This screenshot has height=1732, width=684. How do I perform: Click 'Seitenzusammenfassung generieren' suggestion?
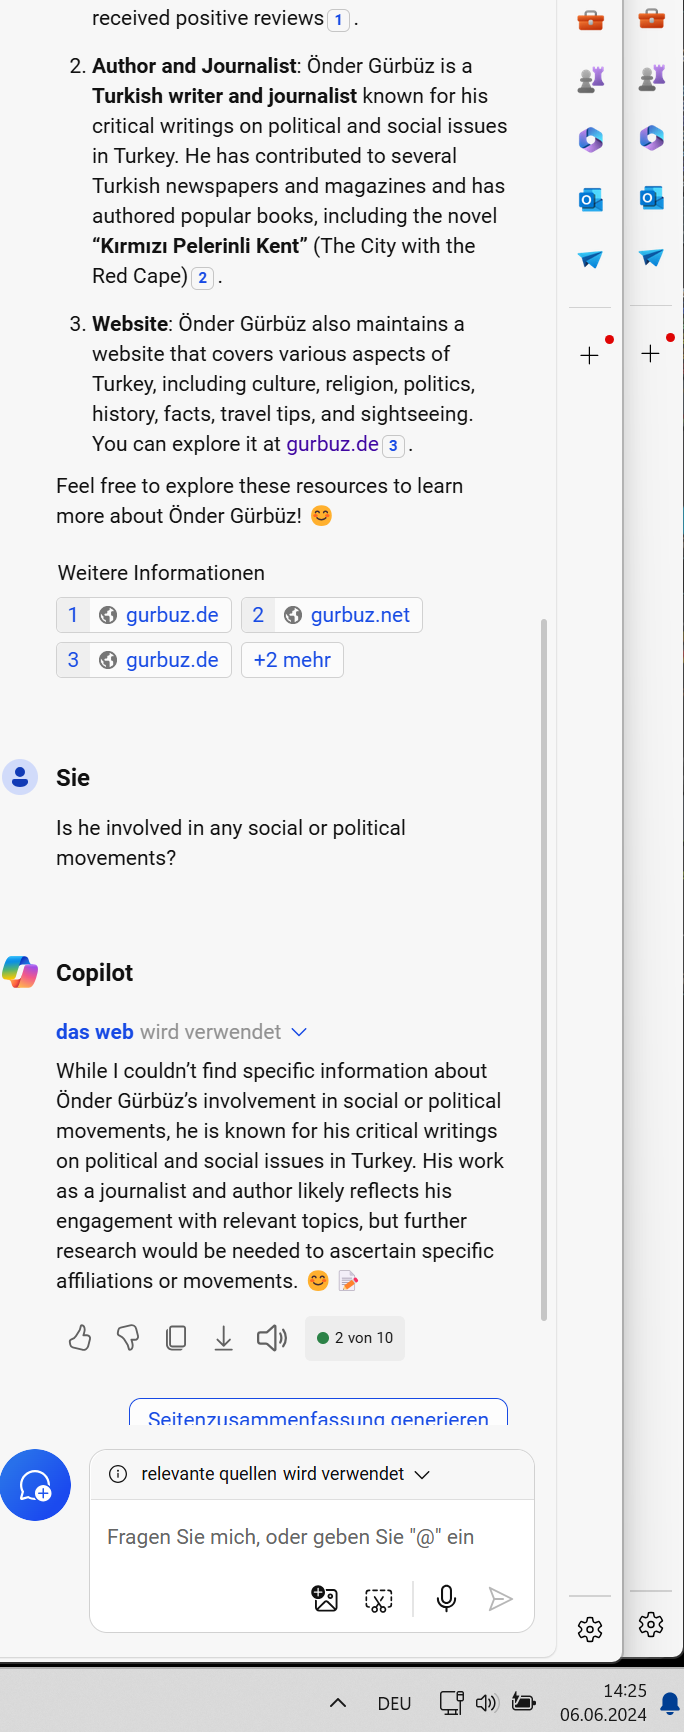(318, 1412)
